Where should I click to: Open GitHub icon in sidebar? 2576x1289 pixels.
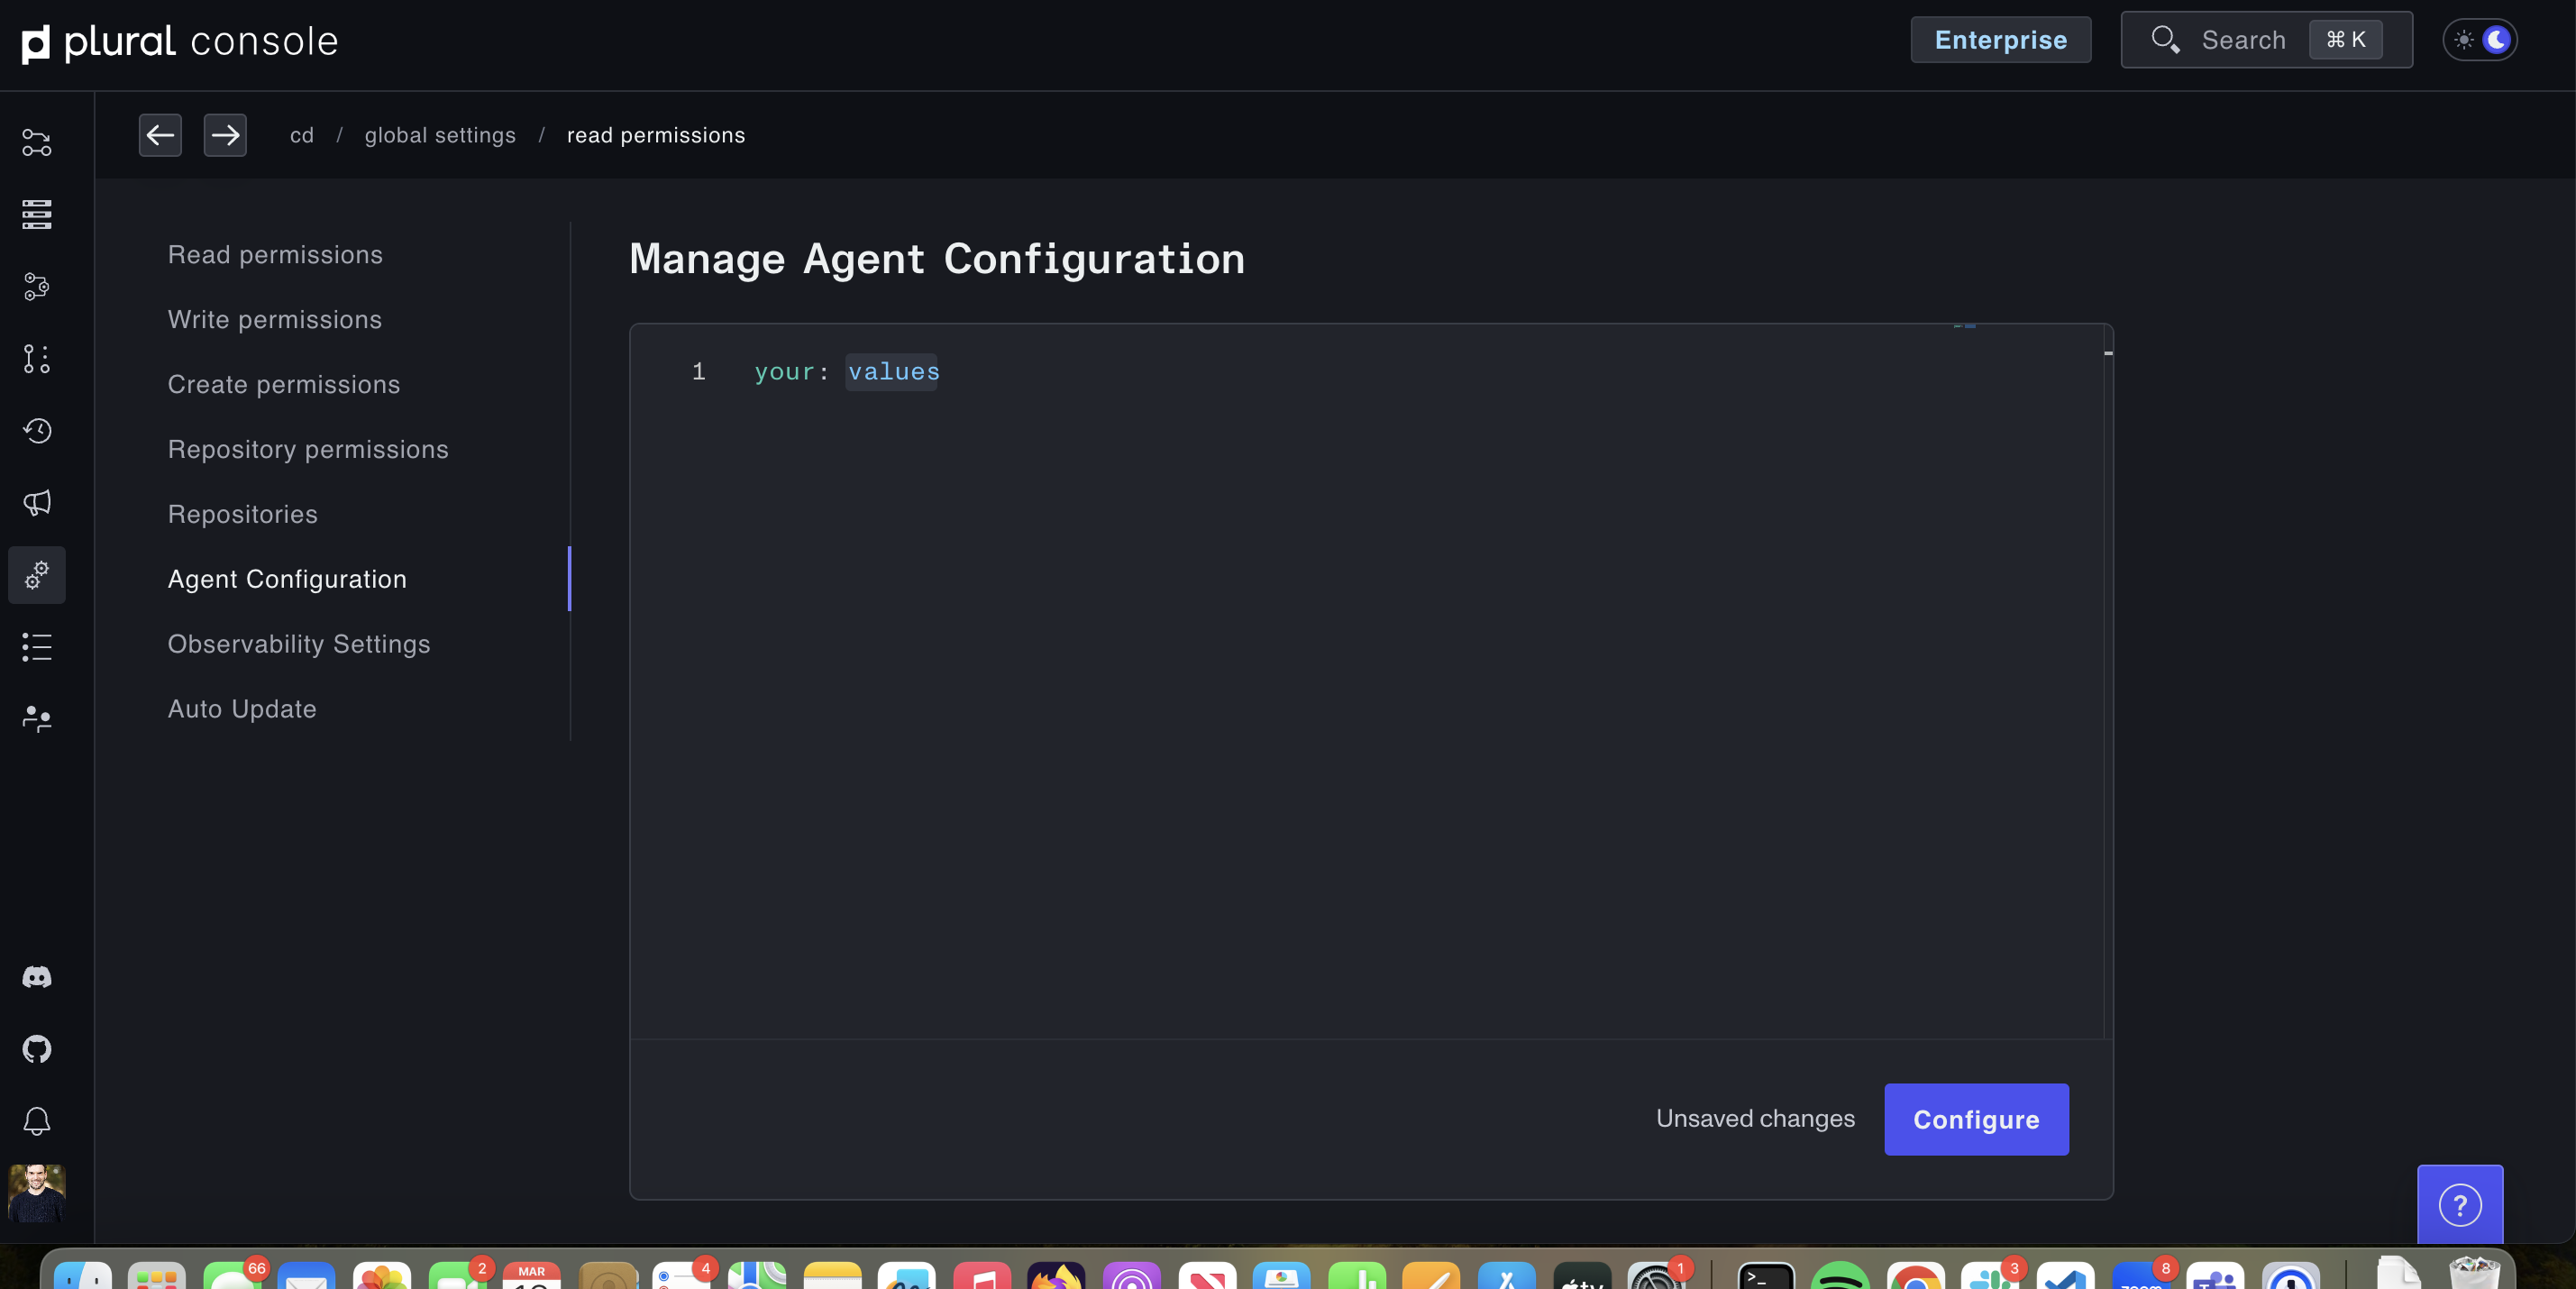[x=37, y=1049]
